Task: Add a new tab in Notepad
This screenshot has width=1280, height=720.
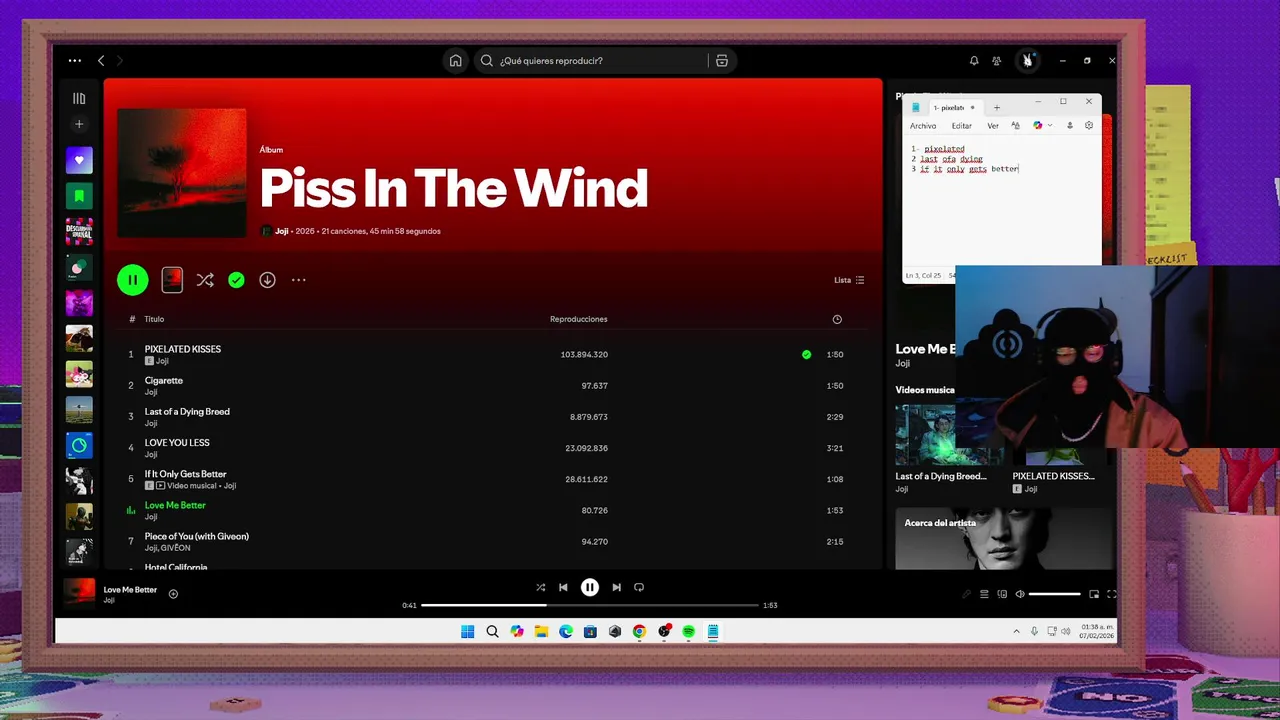Action: 997,107
